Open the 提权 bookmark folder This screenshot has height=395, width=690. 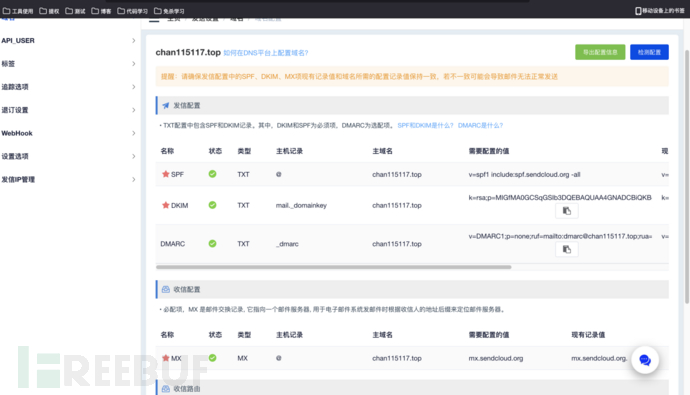49,11
